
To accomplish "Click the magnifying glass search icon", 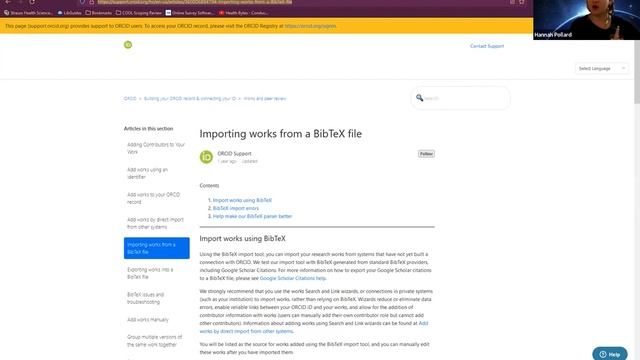I will point(419,98).
